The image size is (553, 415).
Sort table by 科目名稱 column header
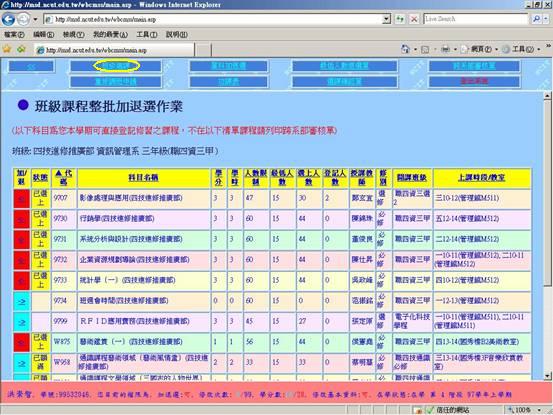point(143,177)
